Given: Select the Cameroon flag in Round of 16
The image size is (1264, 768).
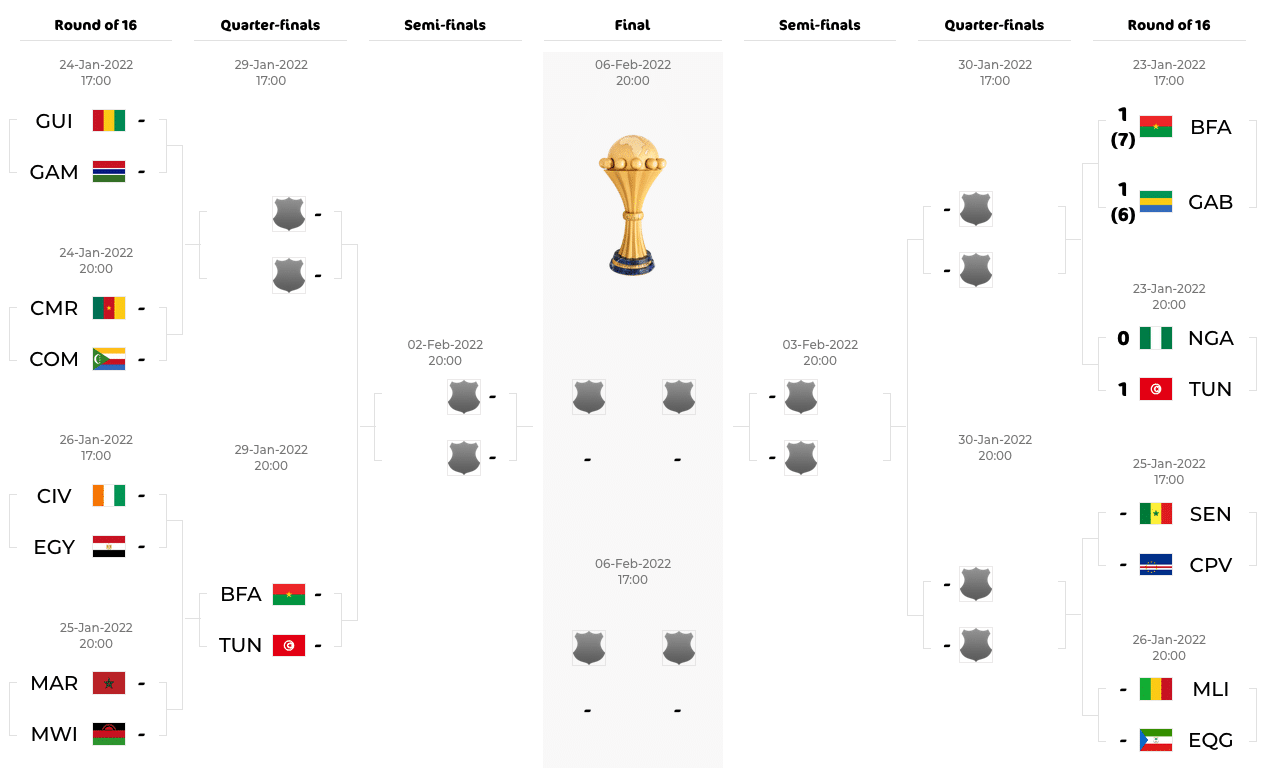Looking at the screenshot, I should [x=109, y=308].
